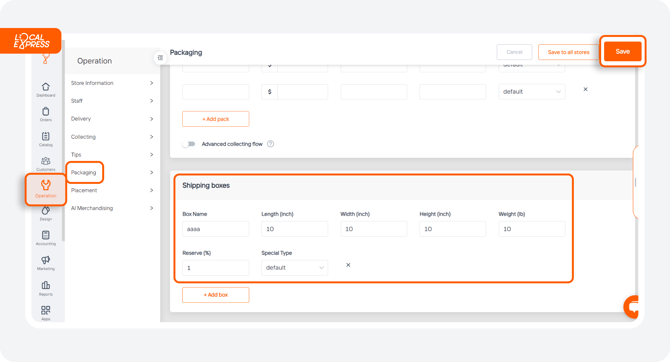The width and height of the screenshot is (670, 362).
Task: Open Delivery settings menu item
Action: pyautogui.click(x=112, y=119)
